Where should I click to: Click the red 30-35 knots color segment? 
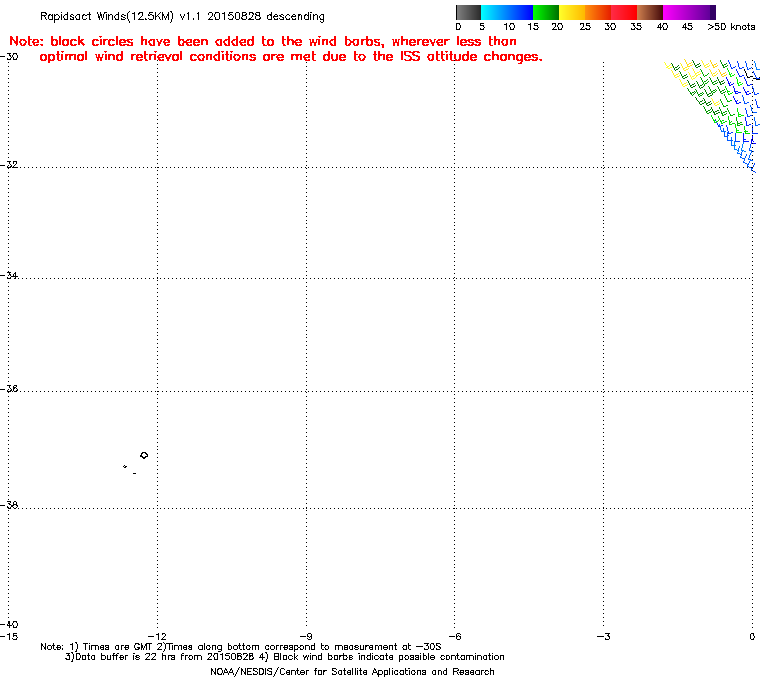tap(624, 12)
